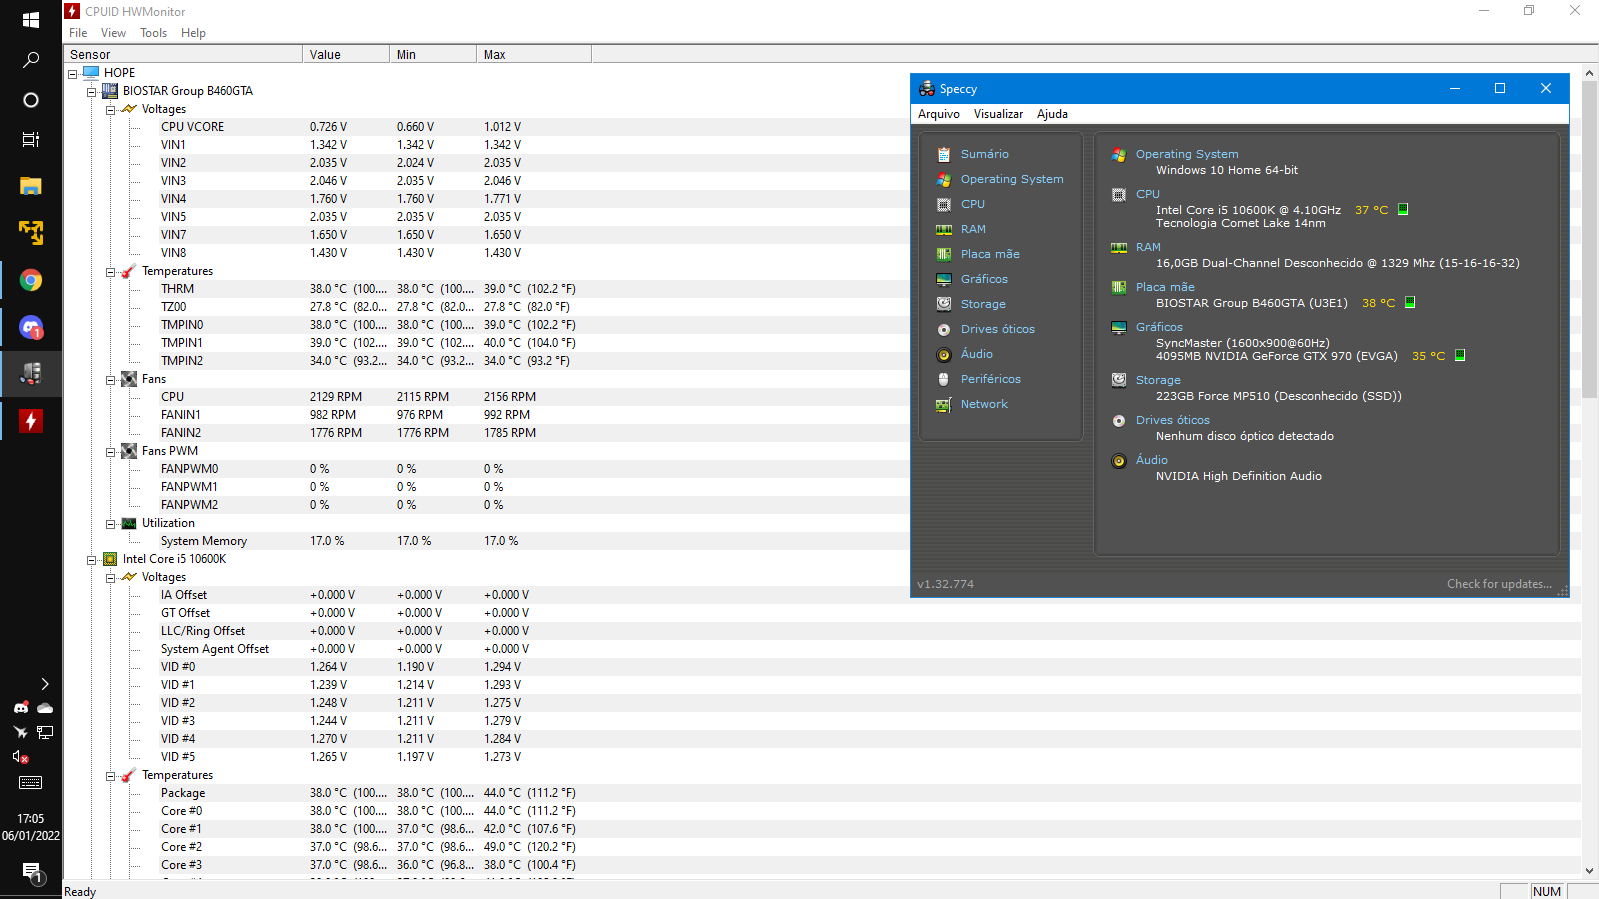1599x899 pixels.
Task: Open Áudio in Speccy sidebar
Action: click(976, 354)
